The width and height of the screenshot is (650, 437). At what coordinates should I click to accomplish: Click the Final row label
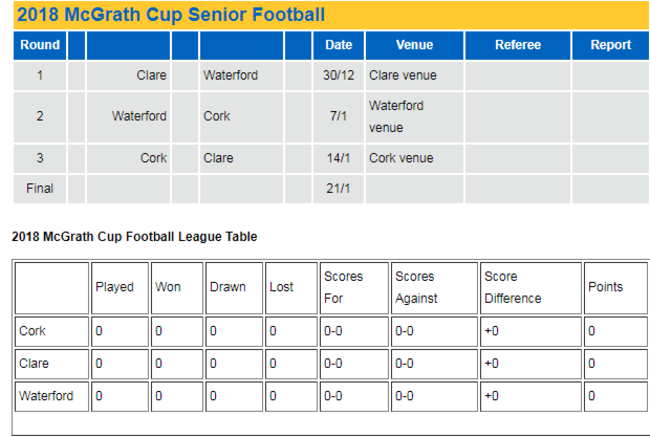(x=40, y=188)
